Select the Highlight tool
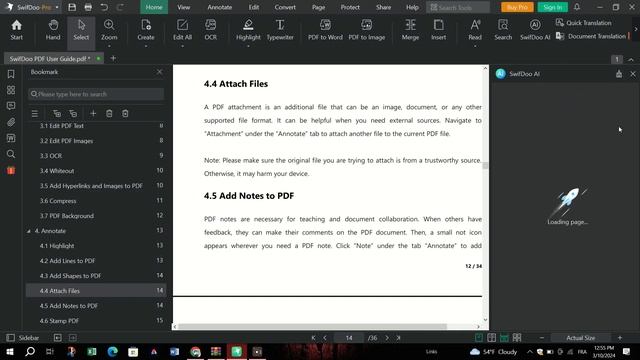 pos(248,30)
